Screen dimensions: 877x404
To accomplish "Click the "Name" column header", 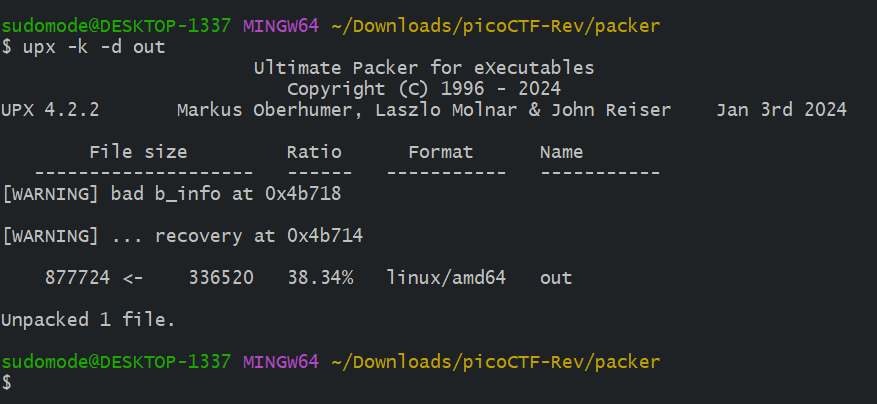I will pos(561,153).
